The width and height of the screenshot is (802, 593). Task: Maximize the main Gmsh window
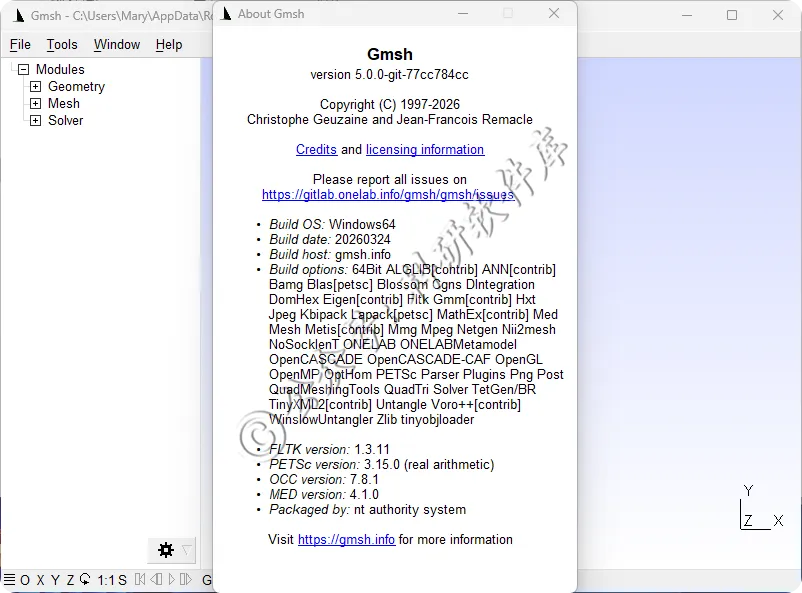(732, 15)
